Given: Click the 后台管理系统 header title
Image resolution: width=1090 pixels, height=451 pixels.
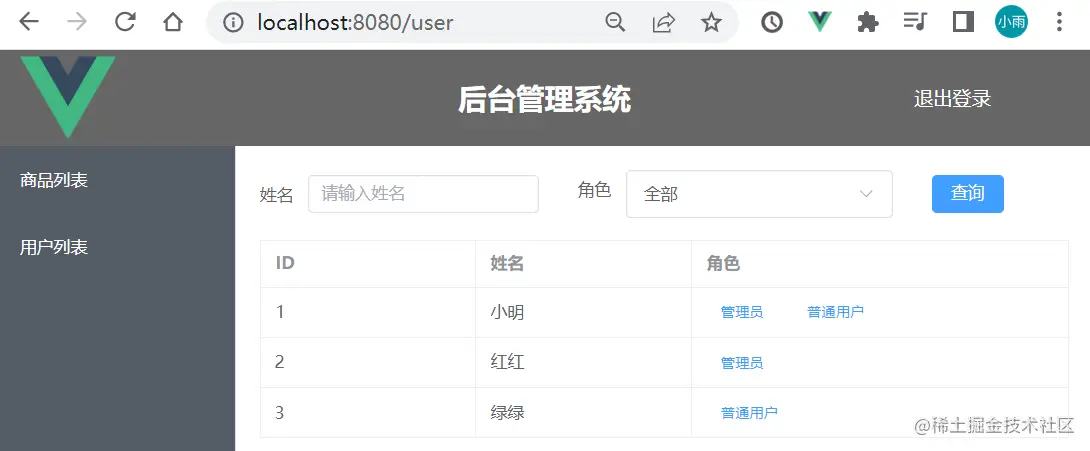Looking at the screenshot, I should pyautogui.click(x=544, y=99).
